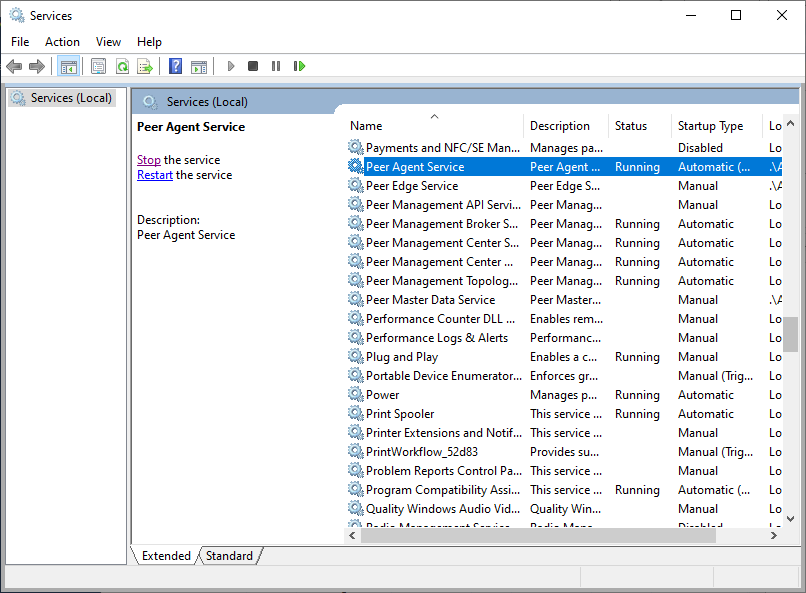Click the Back arrow in the toolbar
Screen dimensions: 806x593
tap(14, 66)
